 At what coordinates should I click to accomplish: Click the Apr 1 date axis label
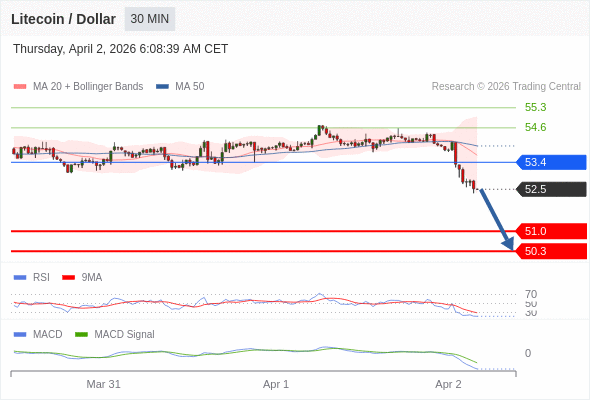[276, 384]
